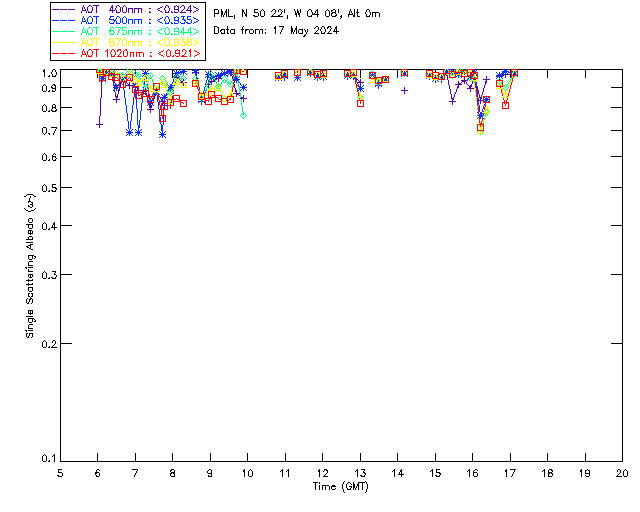Click the x-axis label 7

coord(135,473)
